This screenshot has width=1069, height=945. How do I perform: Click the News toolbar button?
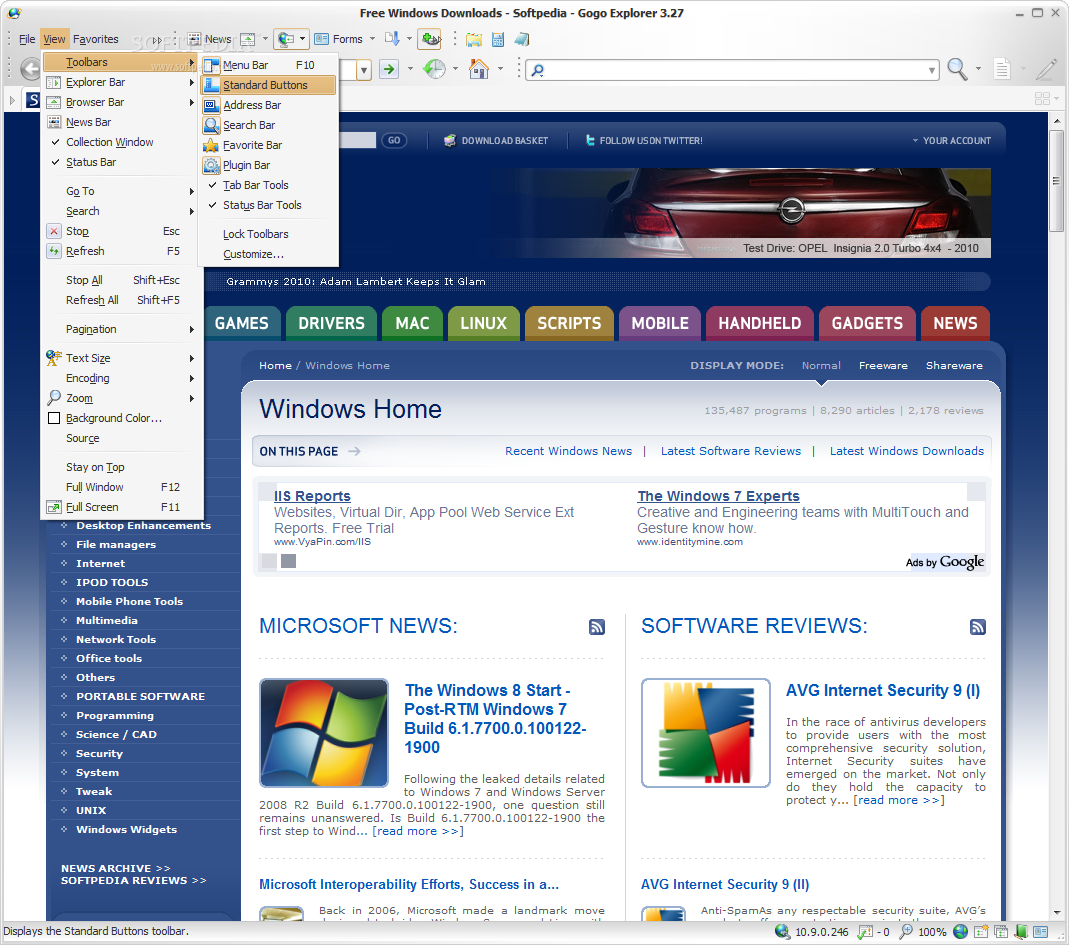click(x=209, y=40)
